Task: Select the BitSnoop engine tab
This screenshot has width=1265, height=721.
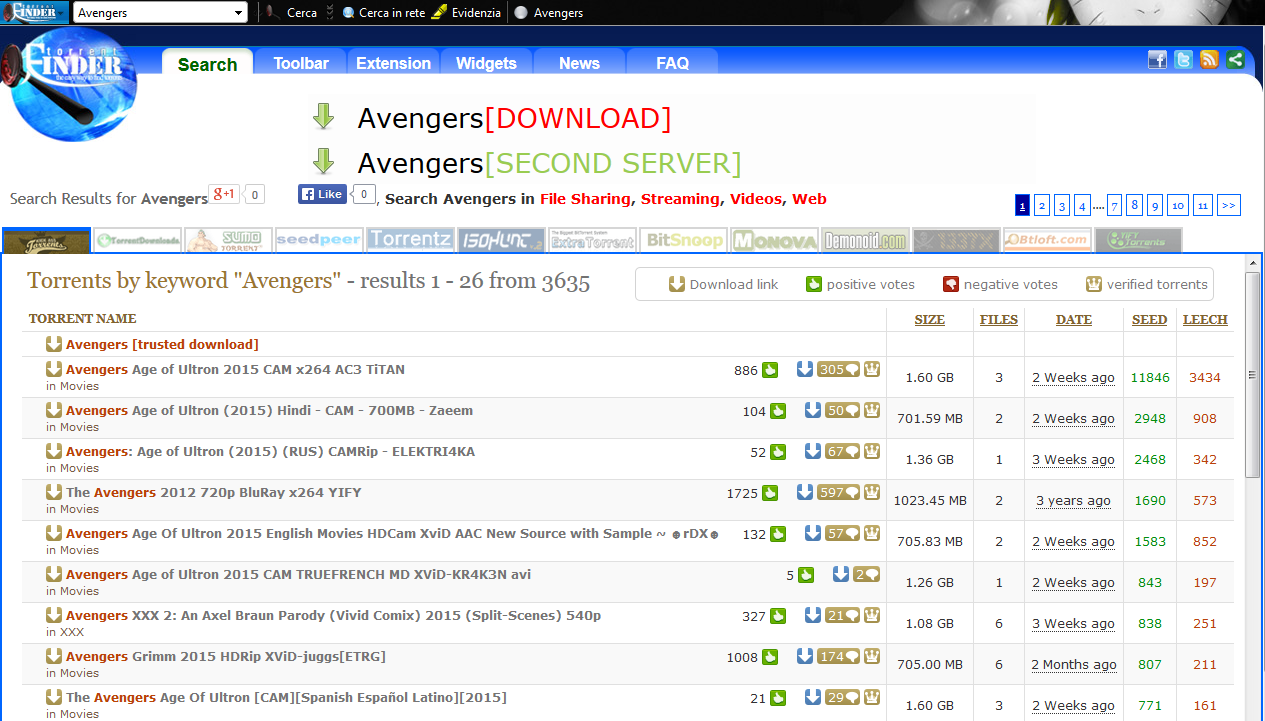Action: click(683, 240)
